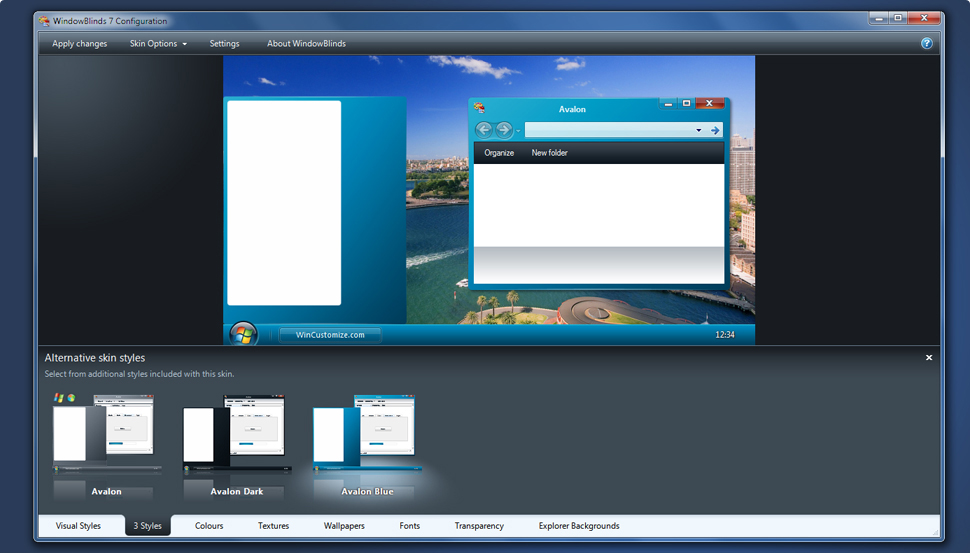Click the white start menu panel in preview
Viewport: 970px width, 553px height.
284,203
